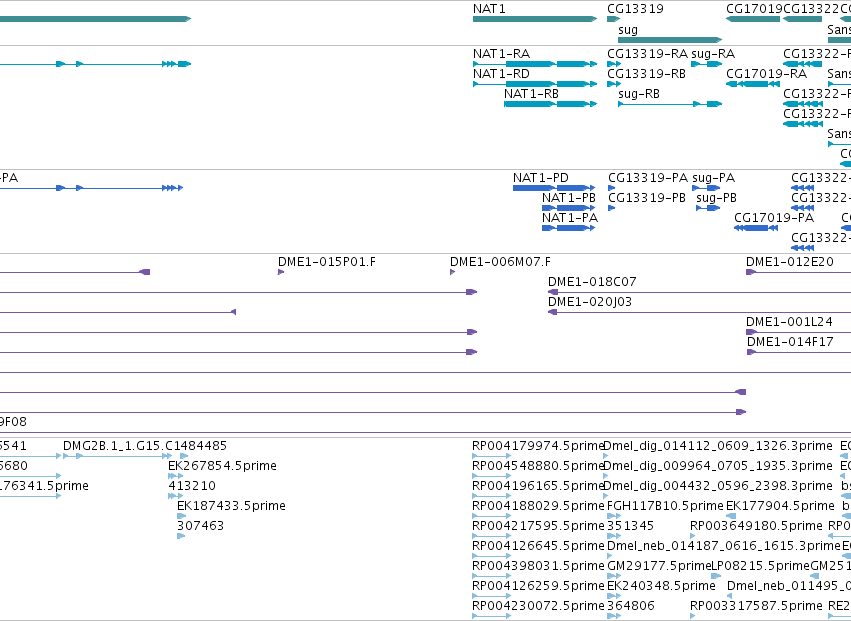The image size is (851, 621).
Task: Click the EK177904.5prime EST label
Action: pos(780,506)
